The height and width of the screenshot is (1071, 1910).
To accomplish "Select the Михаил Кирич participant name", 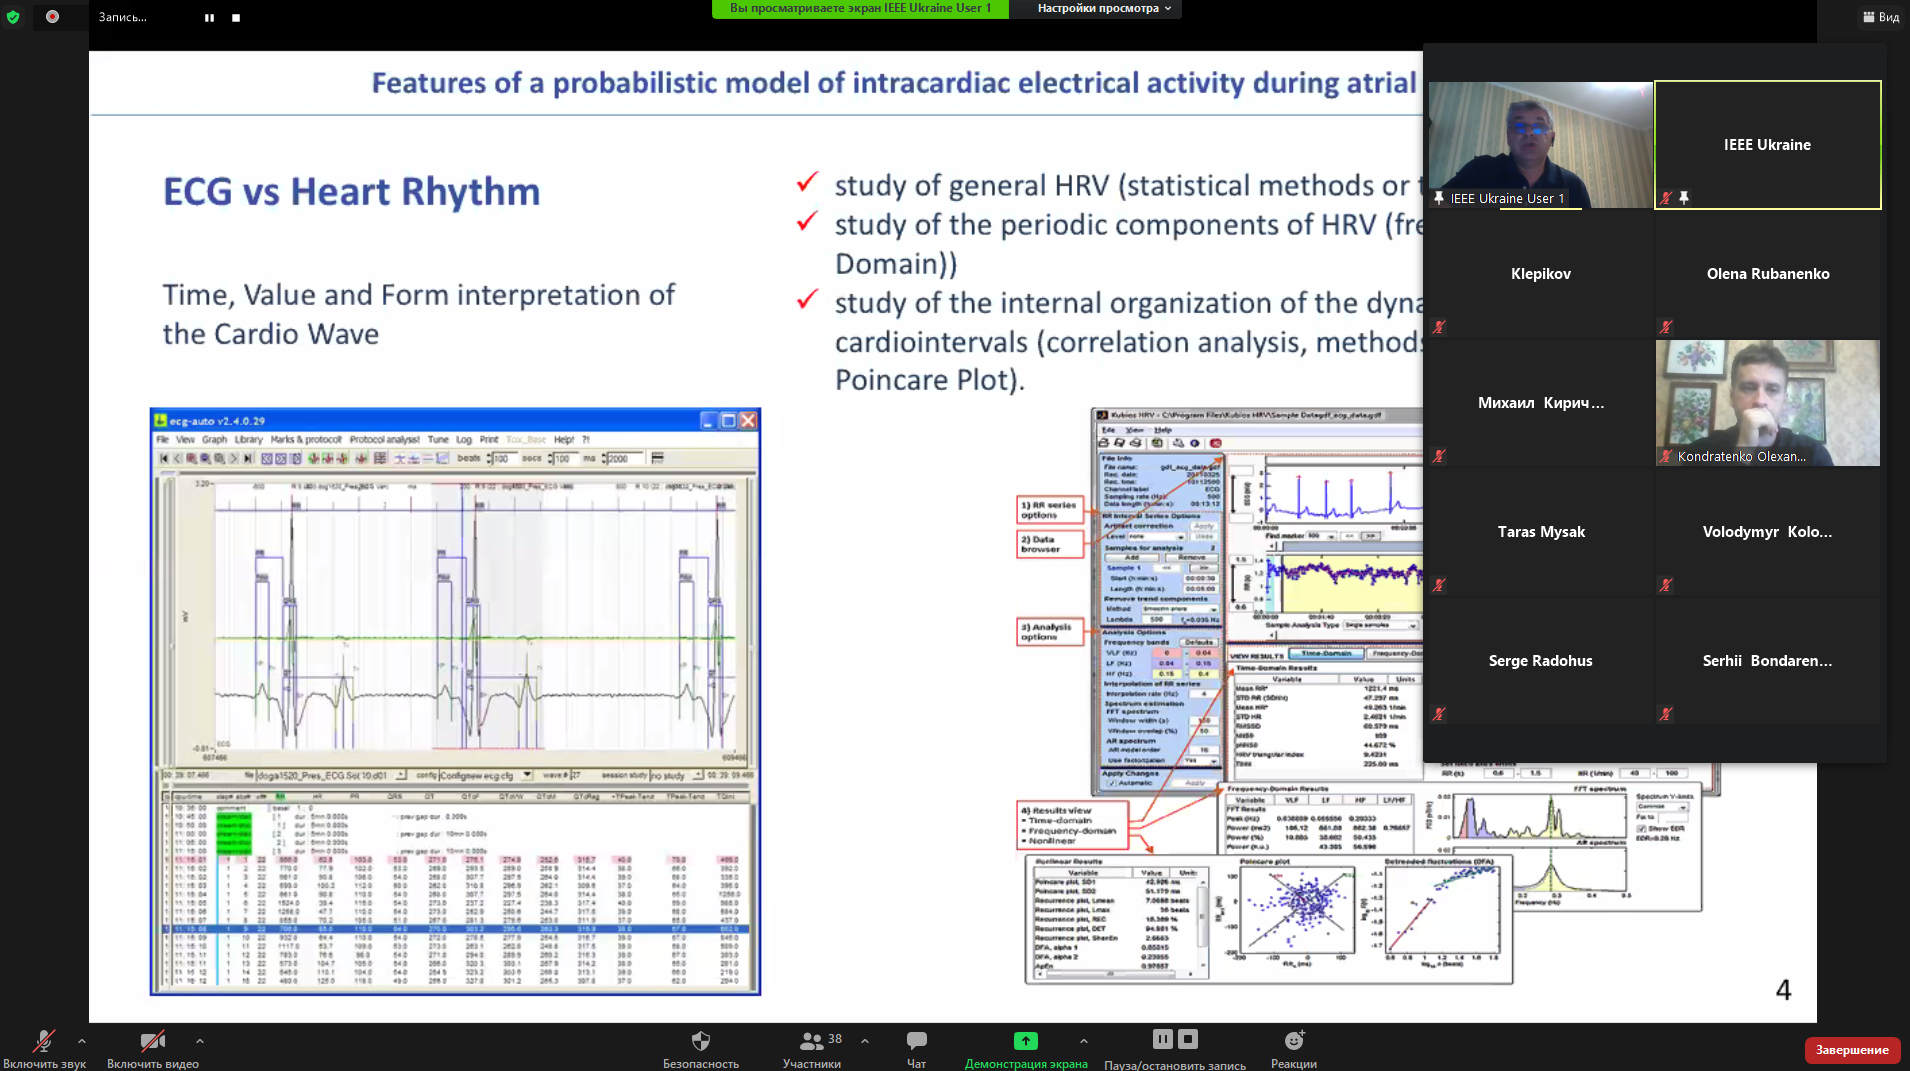I will pyautogui.click(x=1540, y=403).
